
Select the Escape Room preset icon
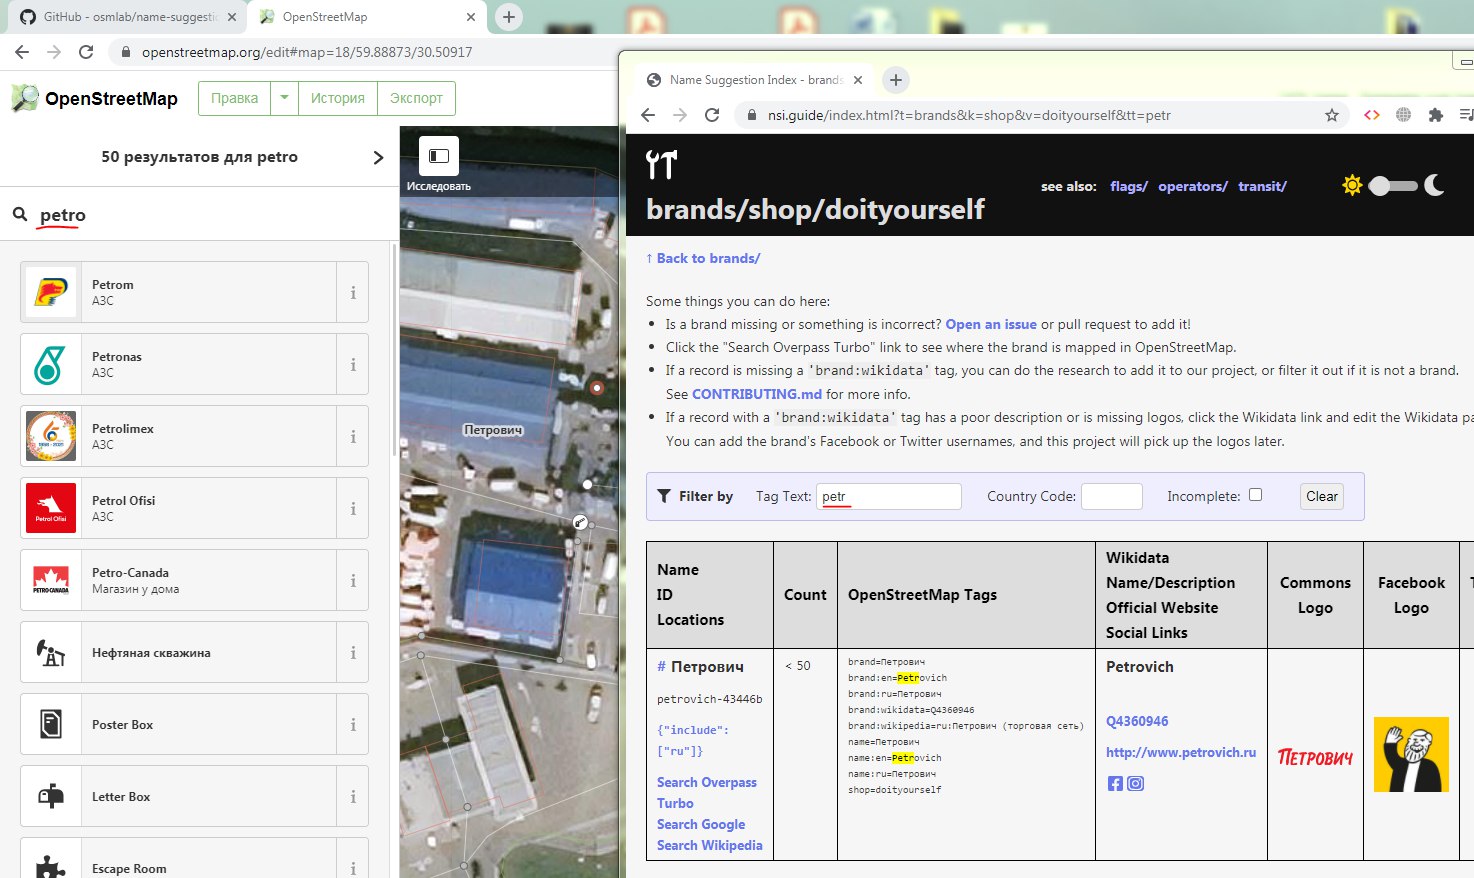[x=51, y=866]
